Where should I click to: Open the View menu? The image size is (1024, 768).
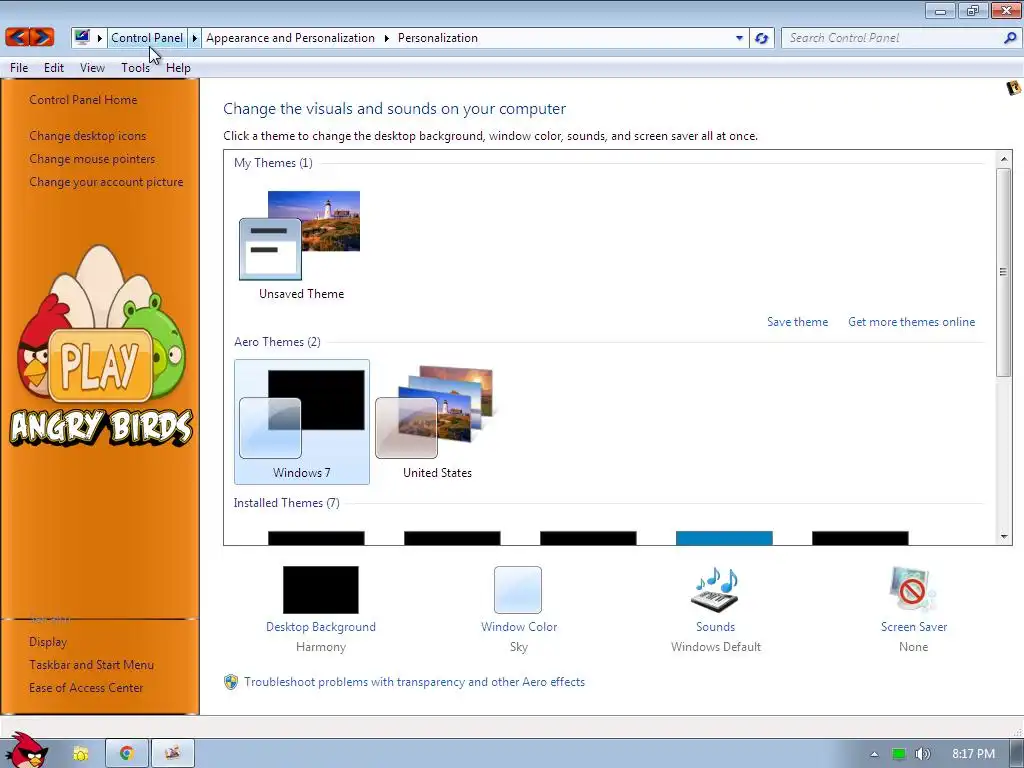coord(92,67)
